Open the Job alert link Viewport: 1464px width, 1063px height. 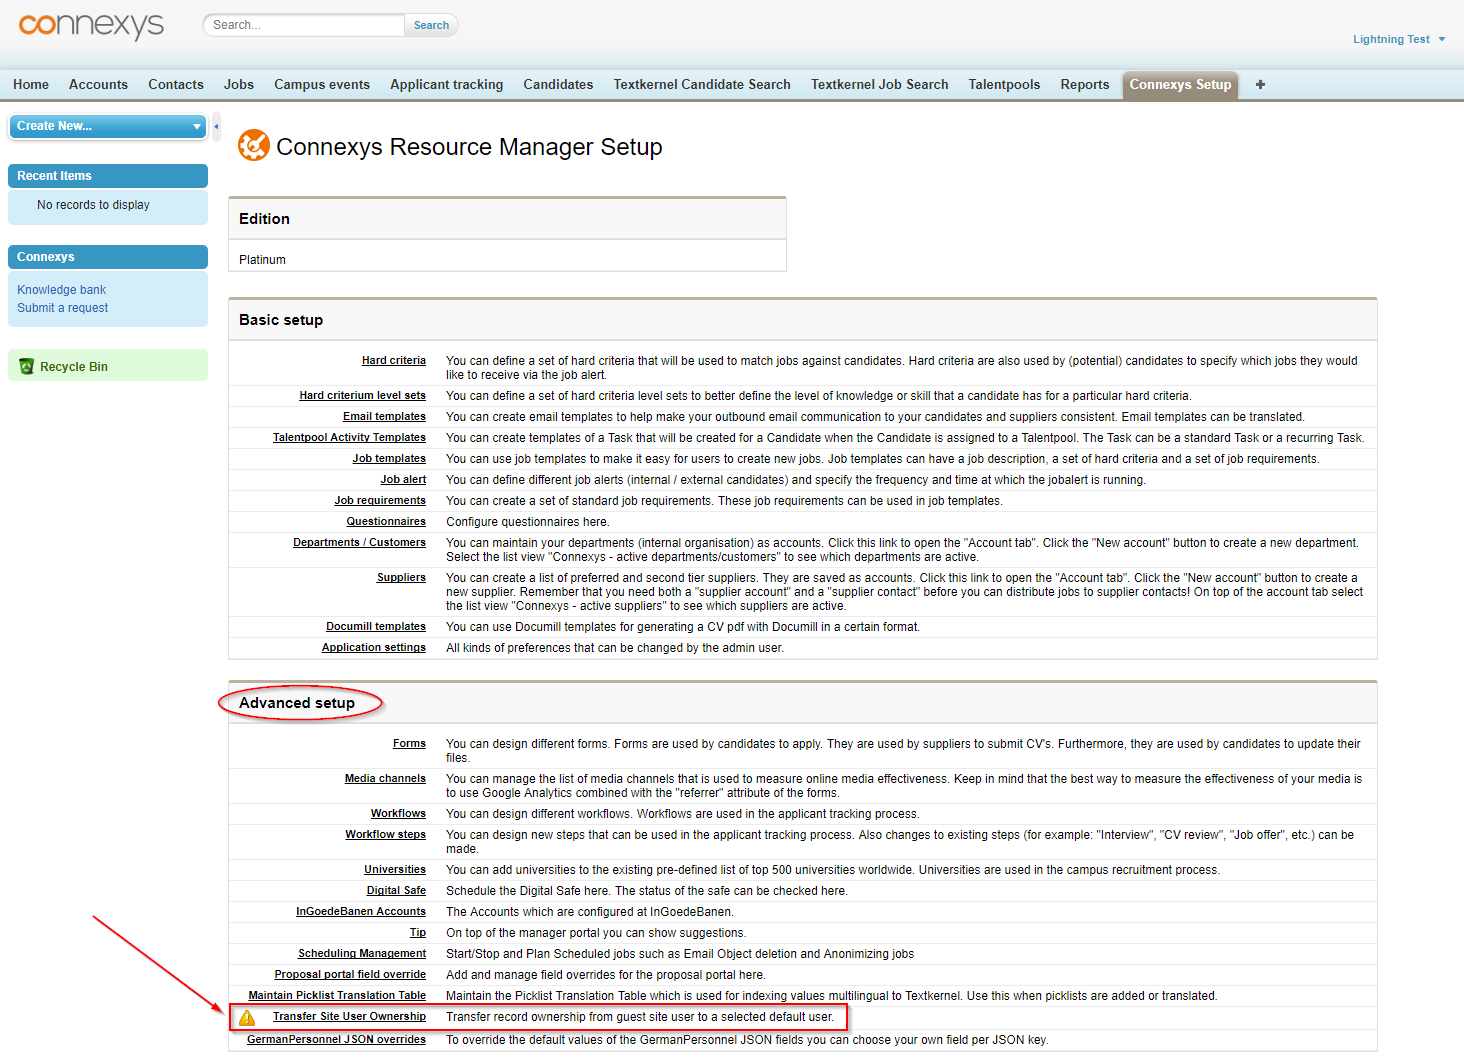pos(403,480)
